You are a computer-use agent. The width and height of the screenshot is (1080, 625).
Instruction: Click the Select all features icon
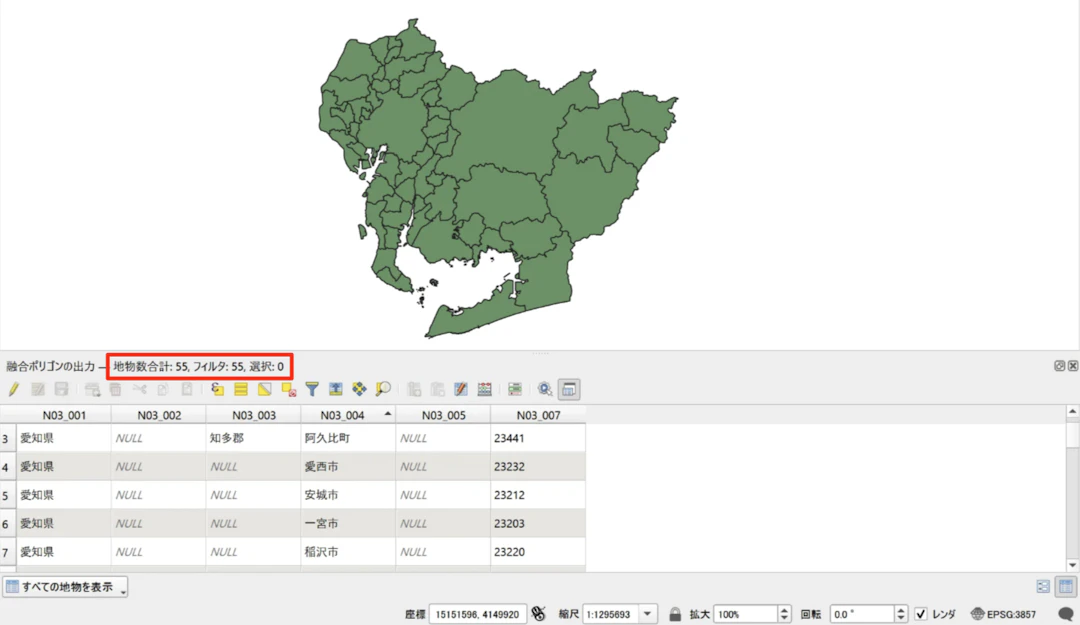coord(241,389)
